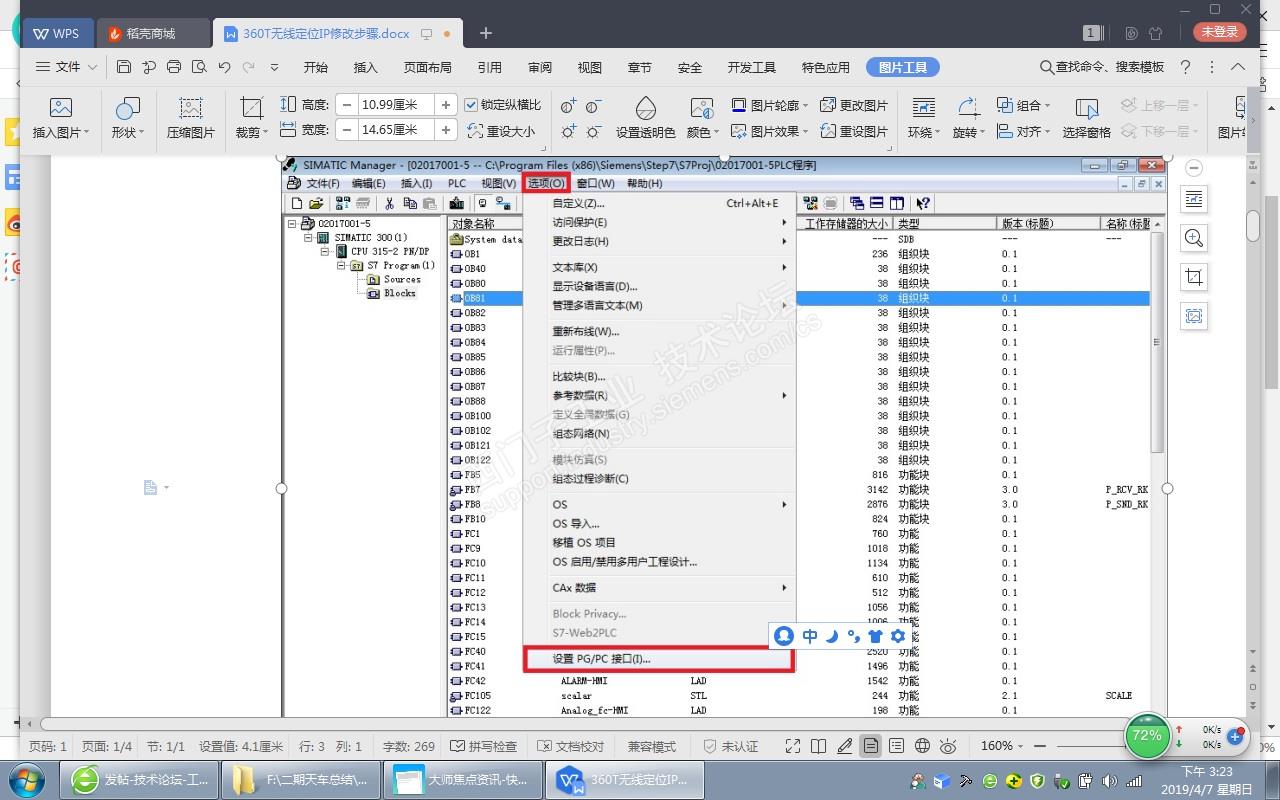Click Reset Size (重设大小) button
Viewport: 1280px width, 800px height.
(x=501, y=131)
